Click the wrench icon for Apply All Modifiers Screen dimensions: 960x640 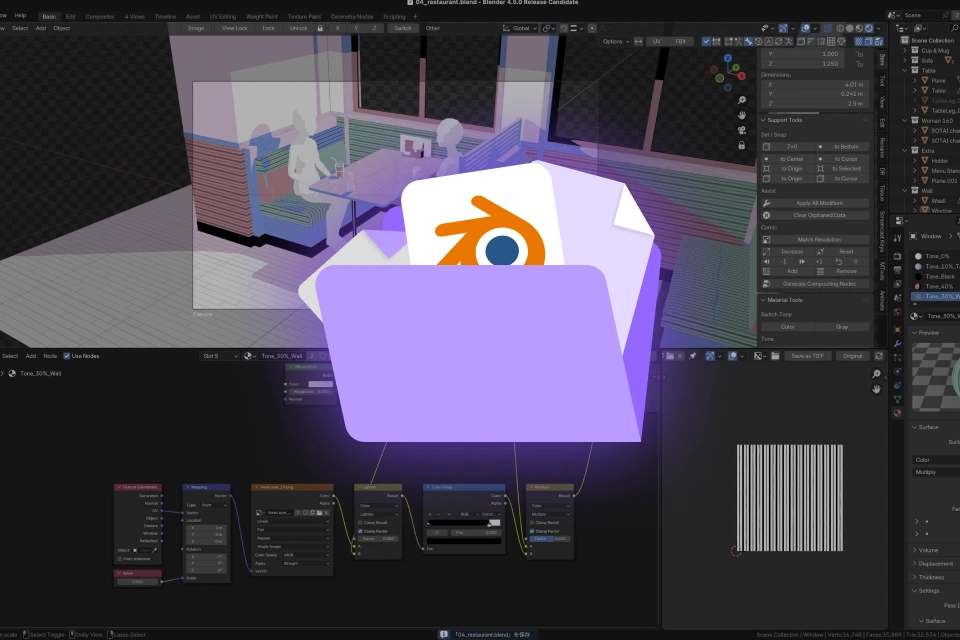(766, 203)
